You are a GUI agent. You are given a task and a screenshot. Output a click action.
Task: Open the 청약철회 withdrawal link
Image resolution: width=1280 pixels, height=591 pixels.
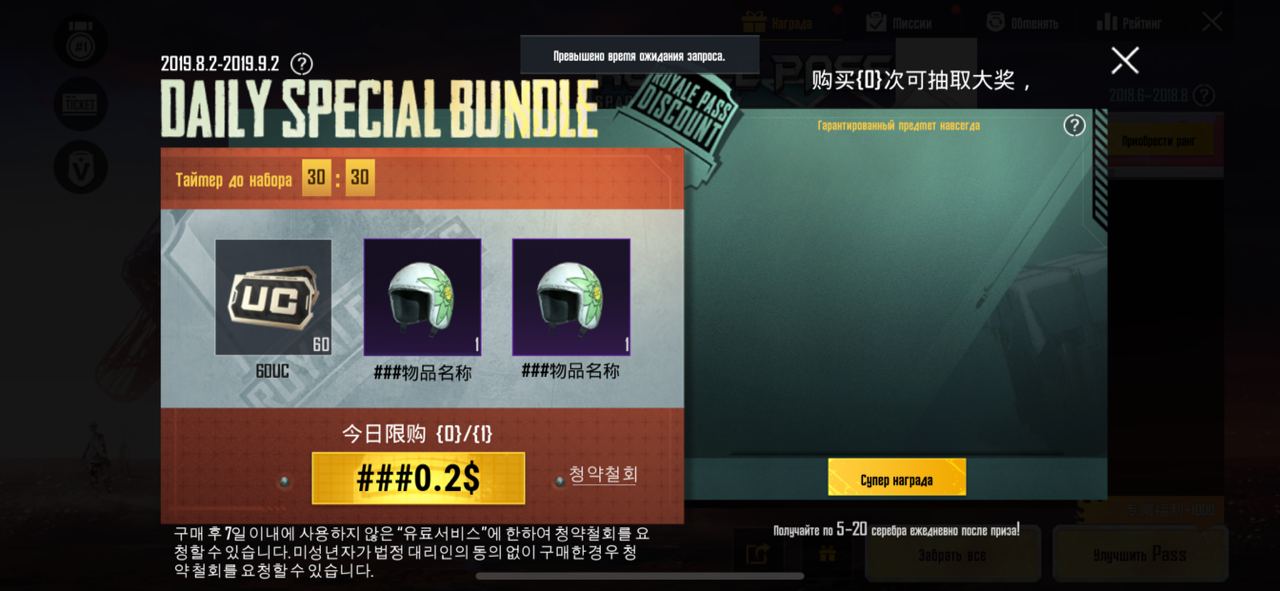point(603,474)
